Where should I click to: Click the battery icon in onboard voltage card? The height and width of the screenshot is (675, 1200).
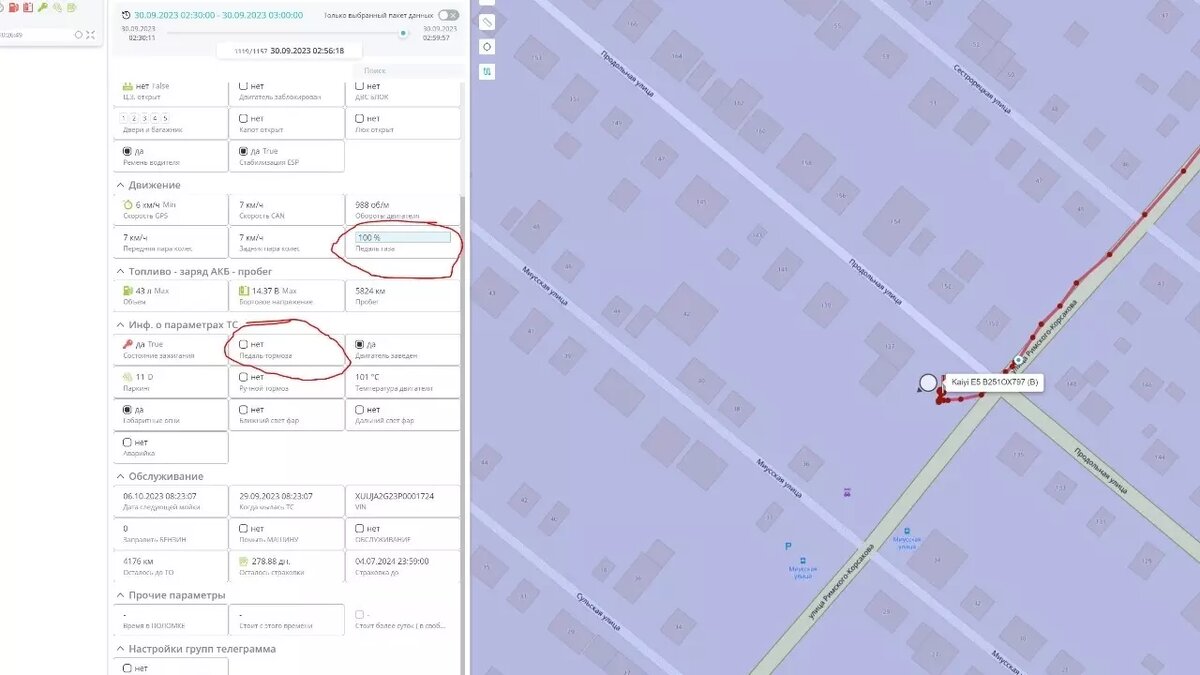(x=244, y=291)
